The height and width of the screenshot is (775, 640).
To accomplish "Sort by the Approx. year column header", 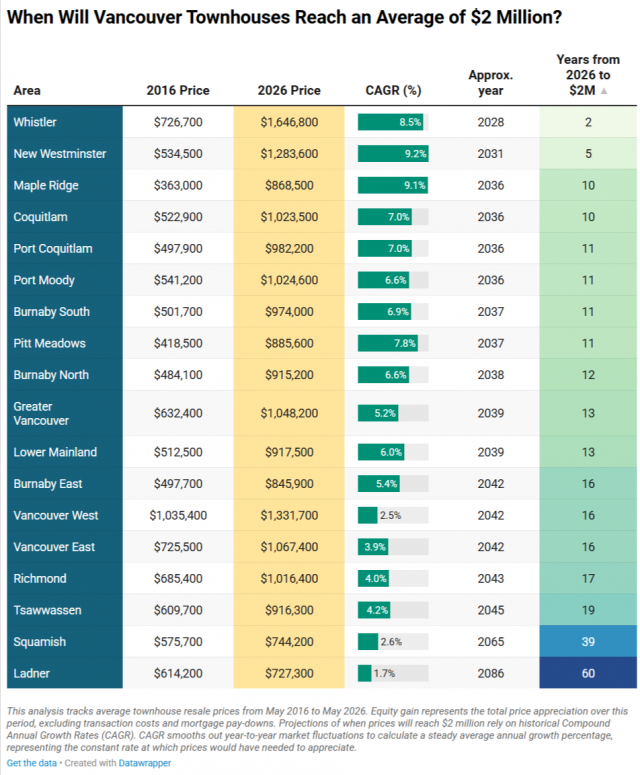I will (491, 83).
